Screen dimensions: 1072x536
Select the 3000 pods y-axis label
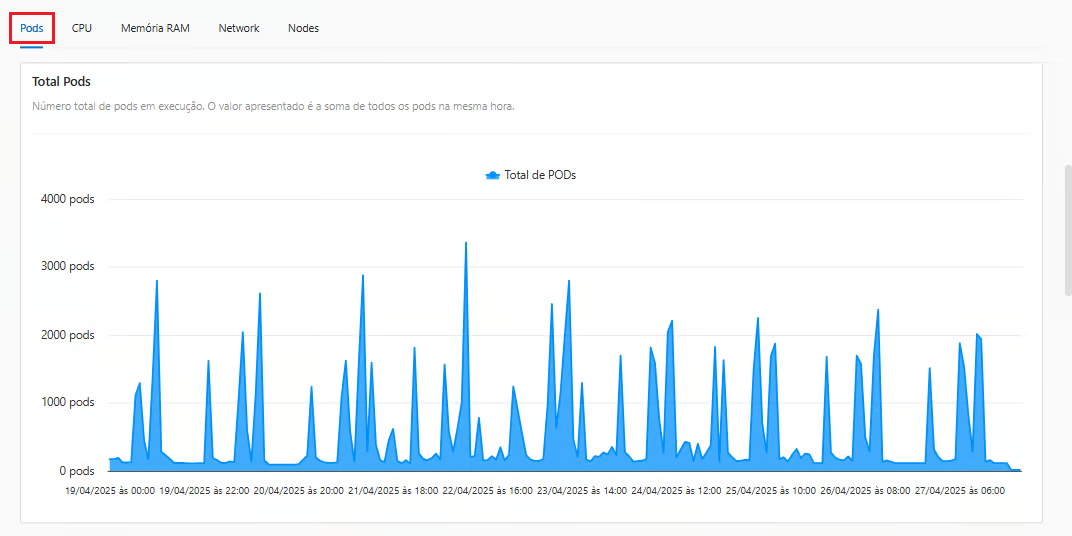tap(68, 267)
